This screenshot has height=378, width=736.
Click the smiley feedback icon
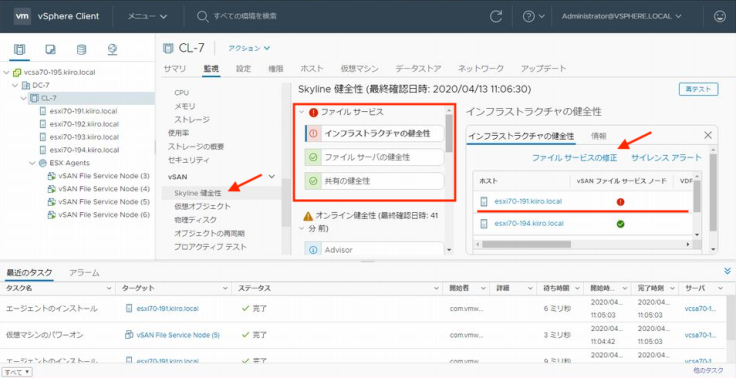click(719, 16)
